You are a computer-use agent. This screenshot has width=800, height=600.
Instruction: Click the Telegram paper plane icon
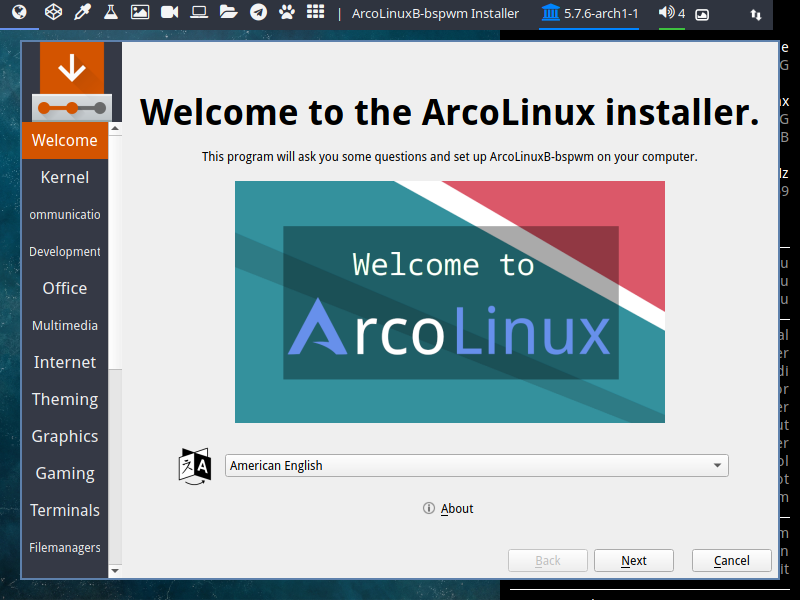pyautogui.click(x=258, y=12)
